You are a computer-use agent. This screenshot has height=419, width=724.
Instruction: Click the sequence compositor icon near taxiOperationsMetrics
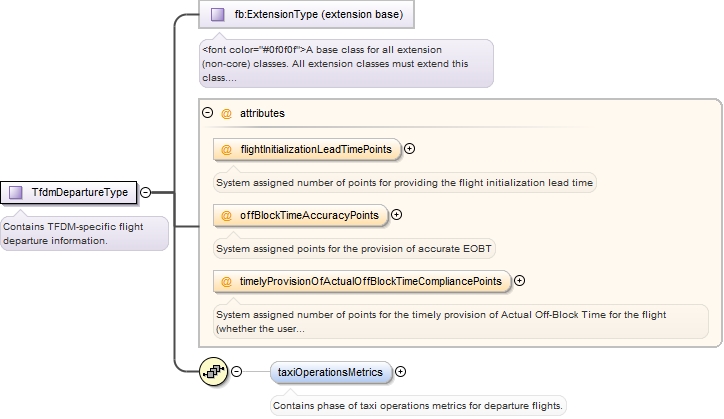(213, 371)
